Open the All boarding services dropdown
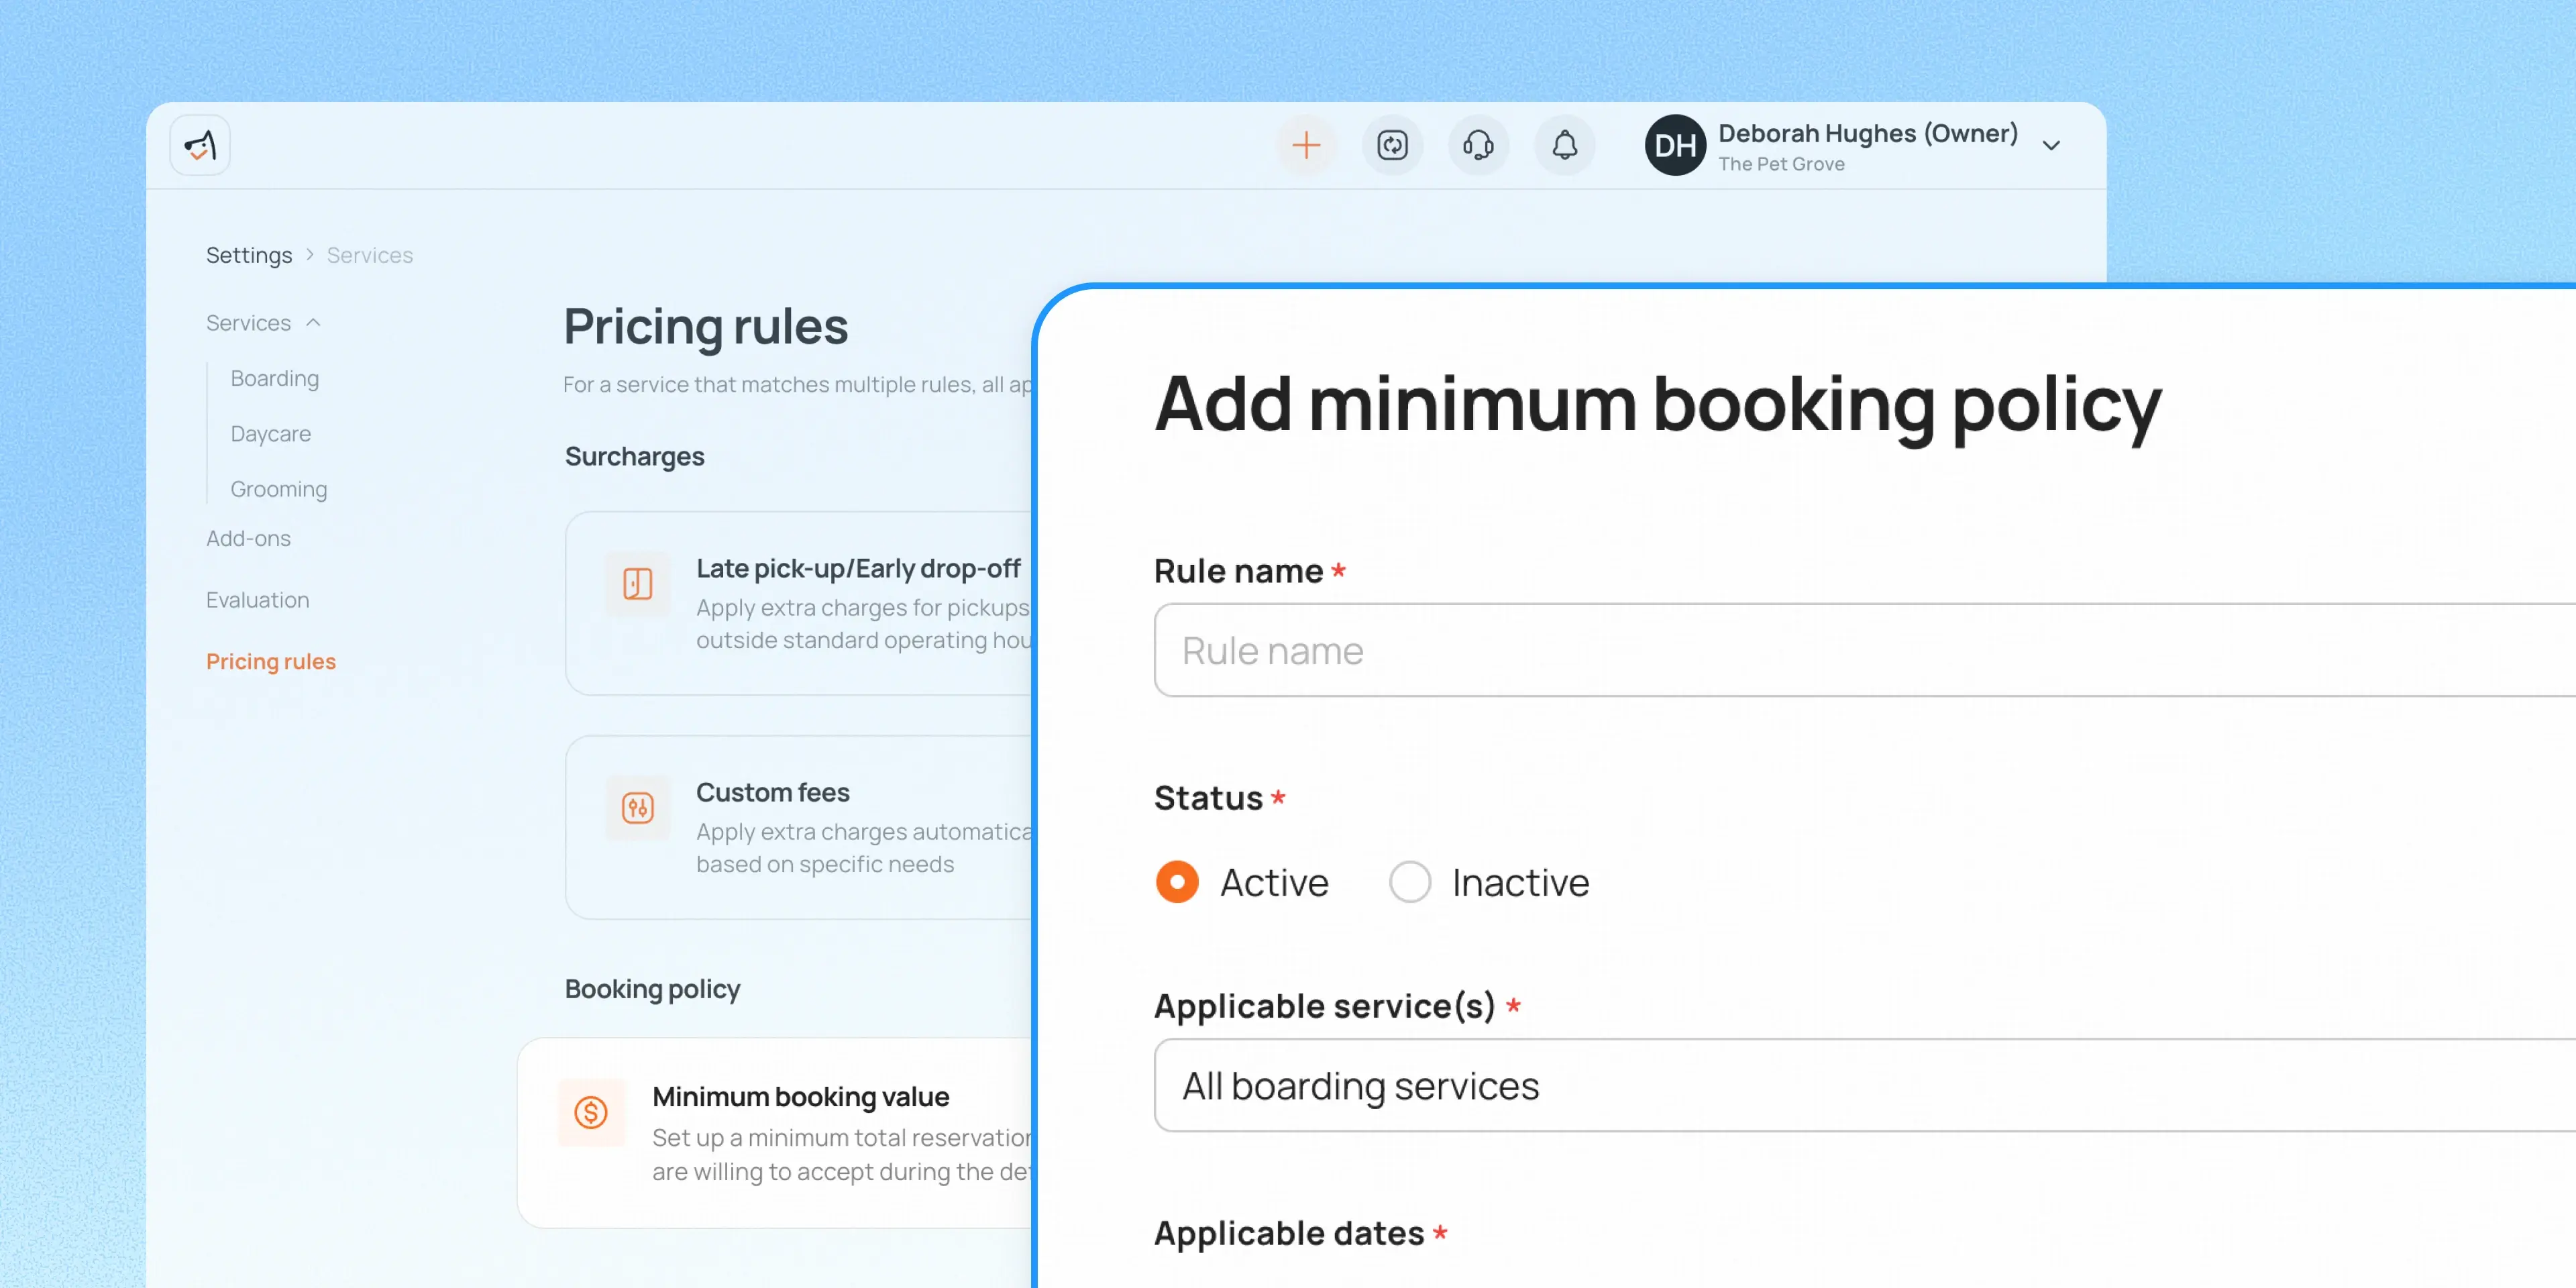This screenshot has width=2576, height=1288. pyautogui.click(x=1864, y=1085)
